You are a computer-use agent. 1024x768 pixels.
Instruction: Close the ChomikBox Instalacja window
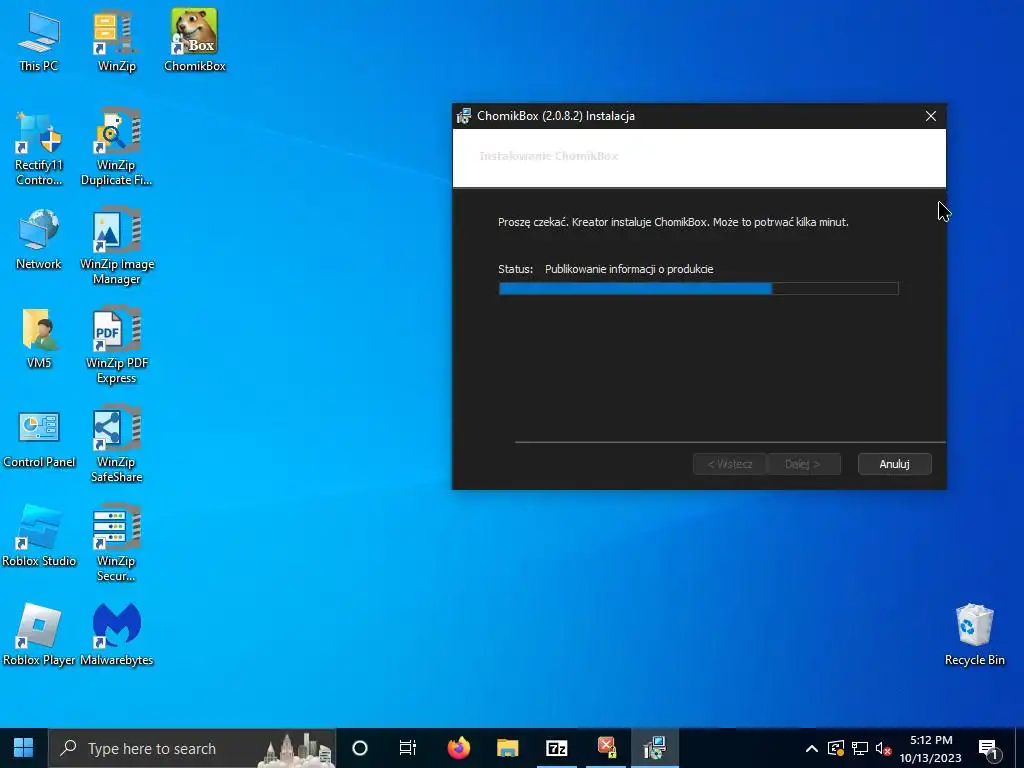pyautogui.click(x=931, y=116)
